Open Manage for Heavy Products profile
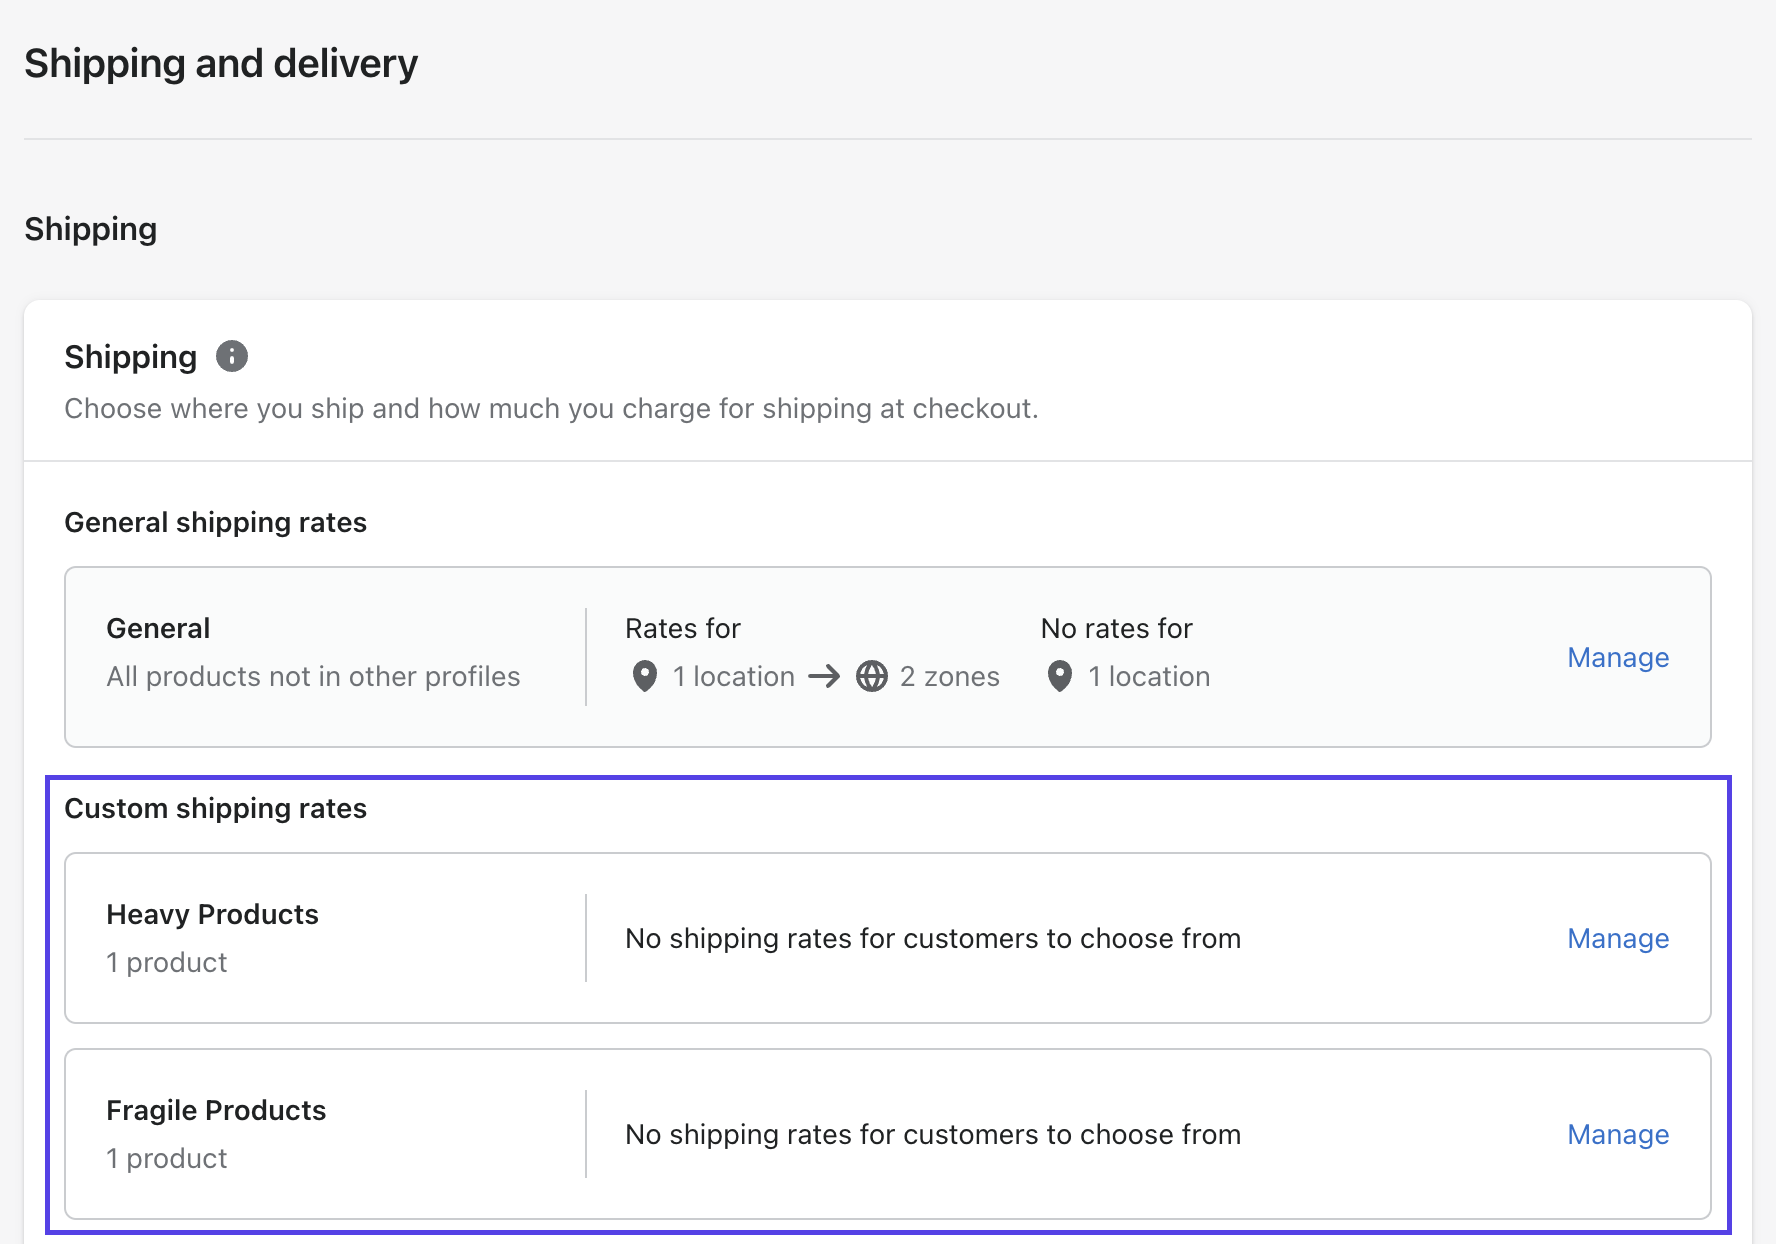 click(1617, 938)
